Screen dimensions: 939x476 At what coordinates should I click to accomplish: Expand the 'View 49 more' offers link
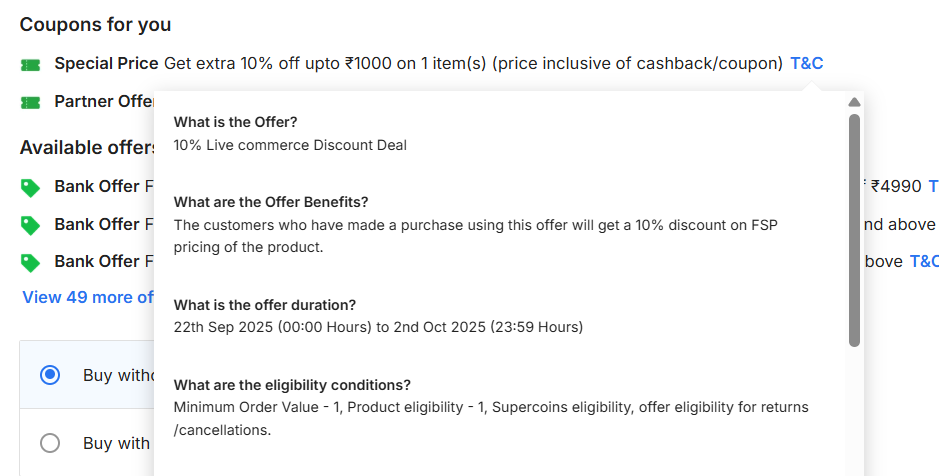click(x=88, y=297)
